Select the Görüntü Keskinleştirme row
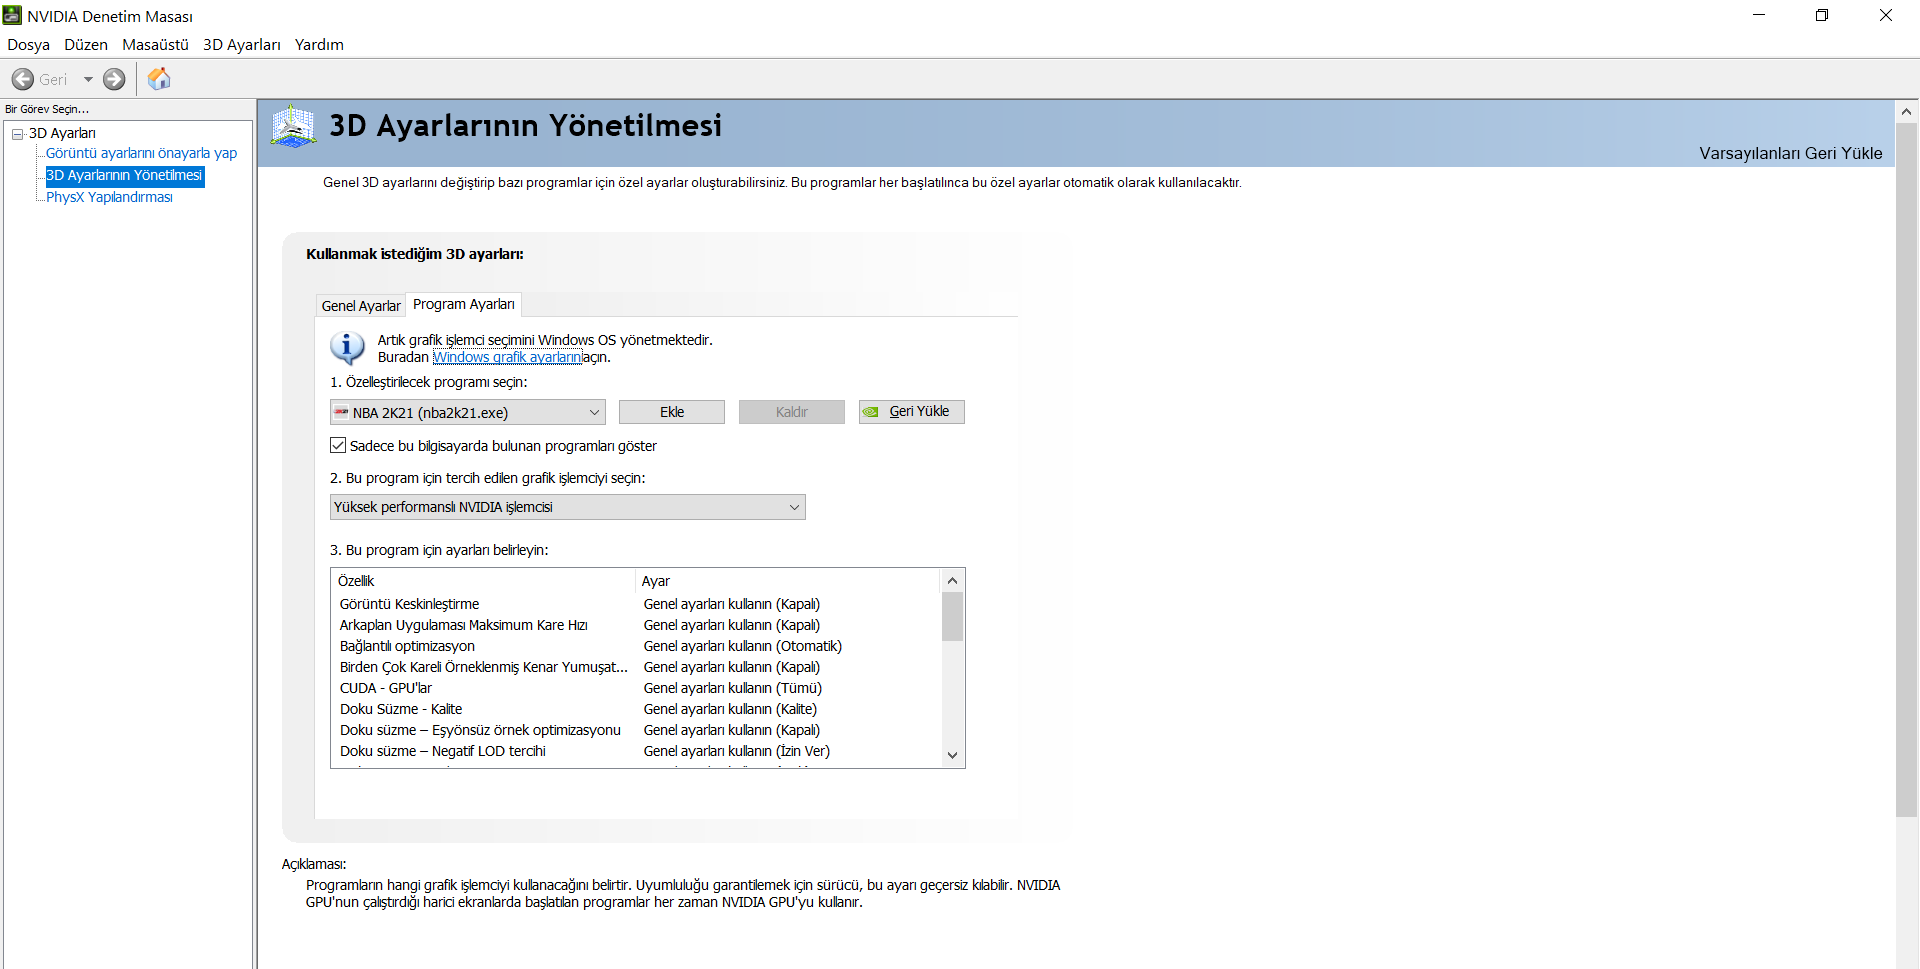The width and height of the screenshot is (1920, 969). tap(636, 604)
